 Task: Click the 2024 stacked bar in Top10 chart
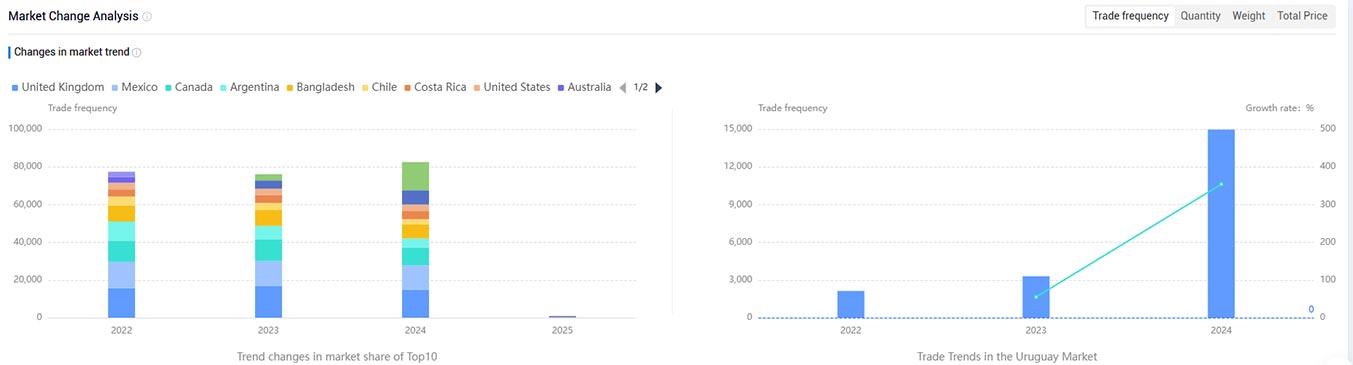pos(415,239)
